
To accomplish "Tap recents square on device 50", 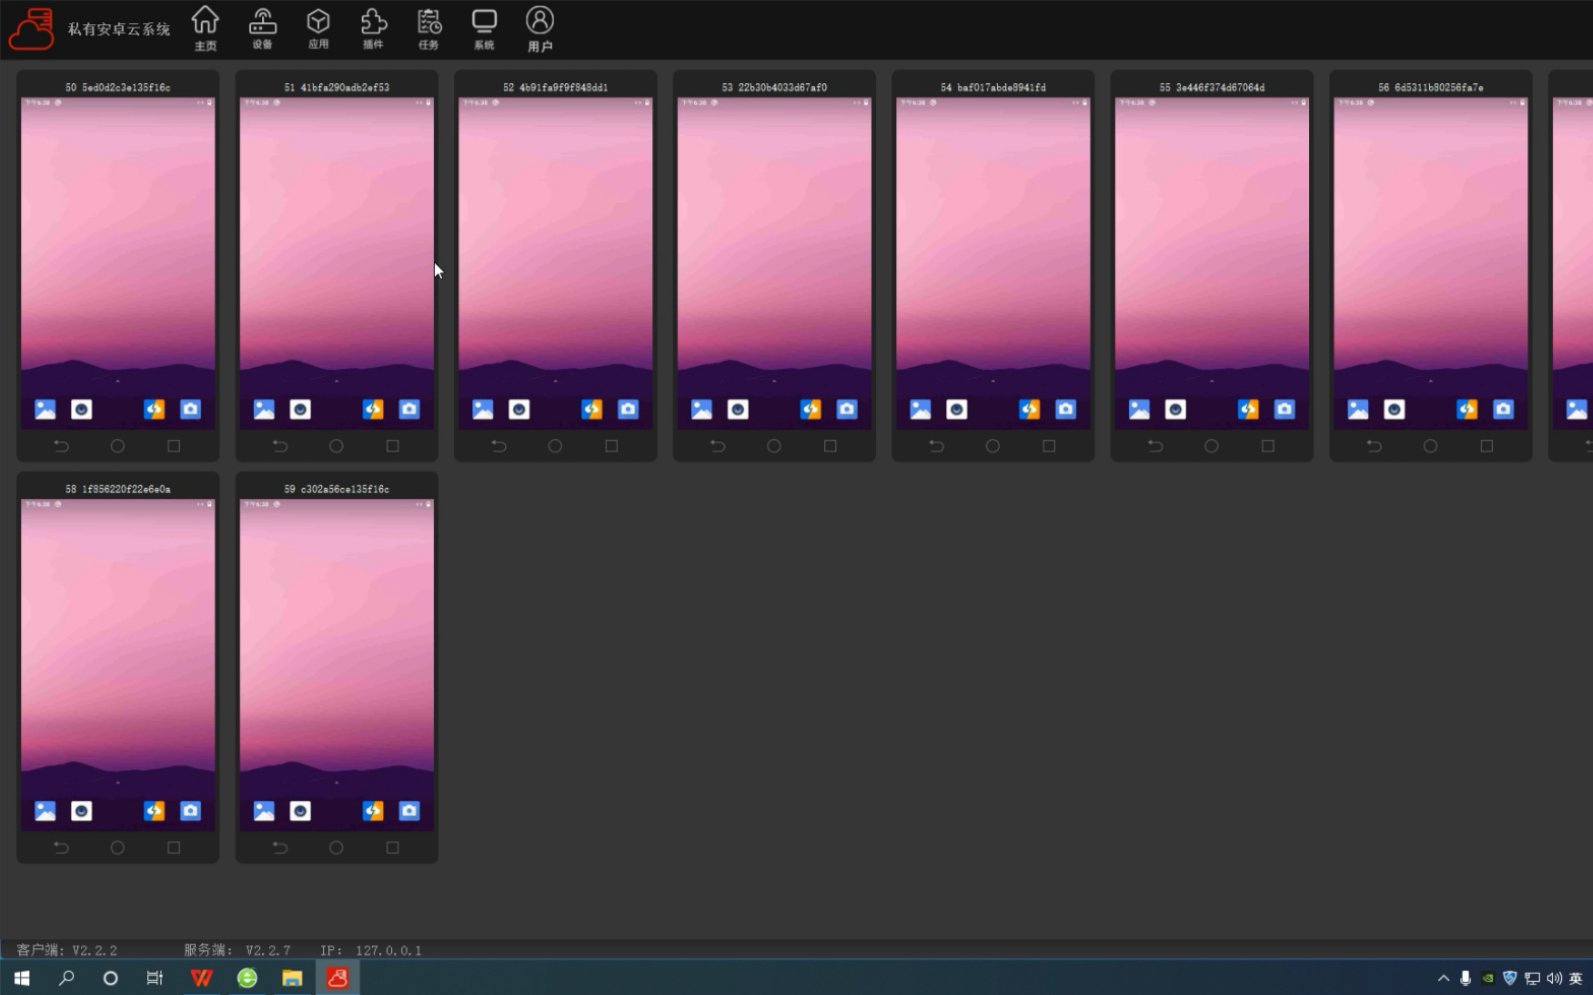I will [x=174, y=446].
